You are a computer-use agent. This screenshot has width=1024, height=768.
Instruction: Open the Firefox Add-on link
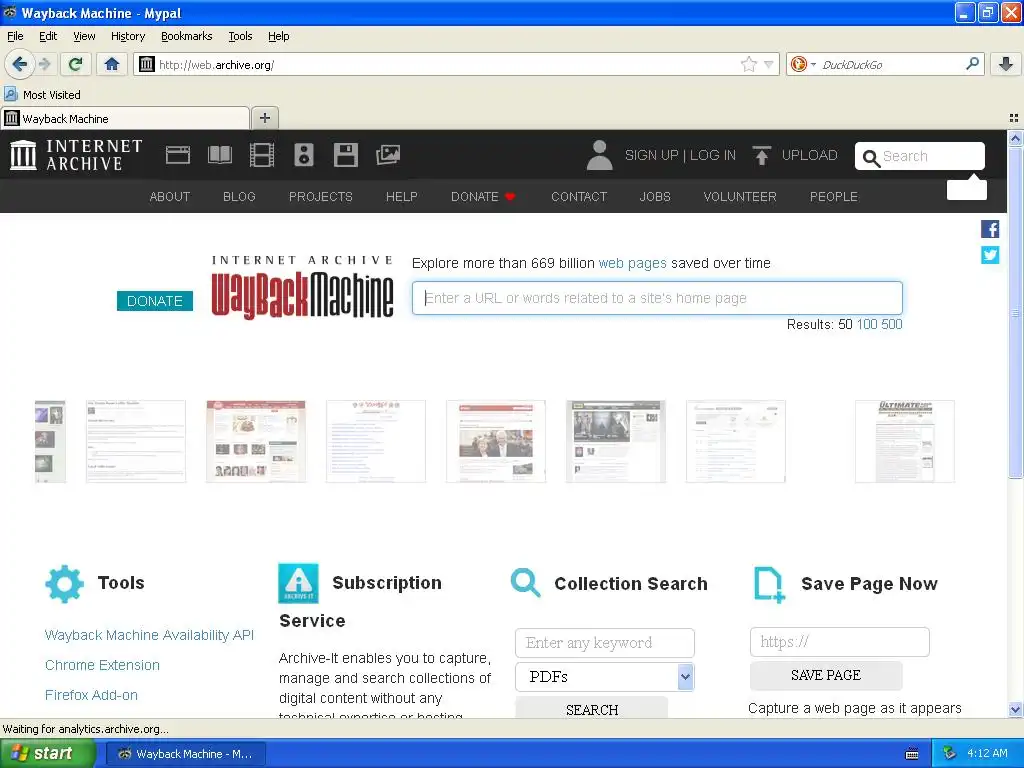pos(91,696)
